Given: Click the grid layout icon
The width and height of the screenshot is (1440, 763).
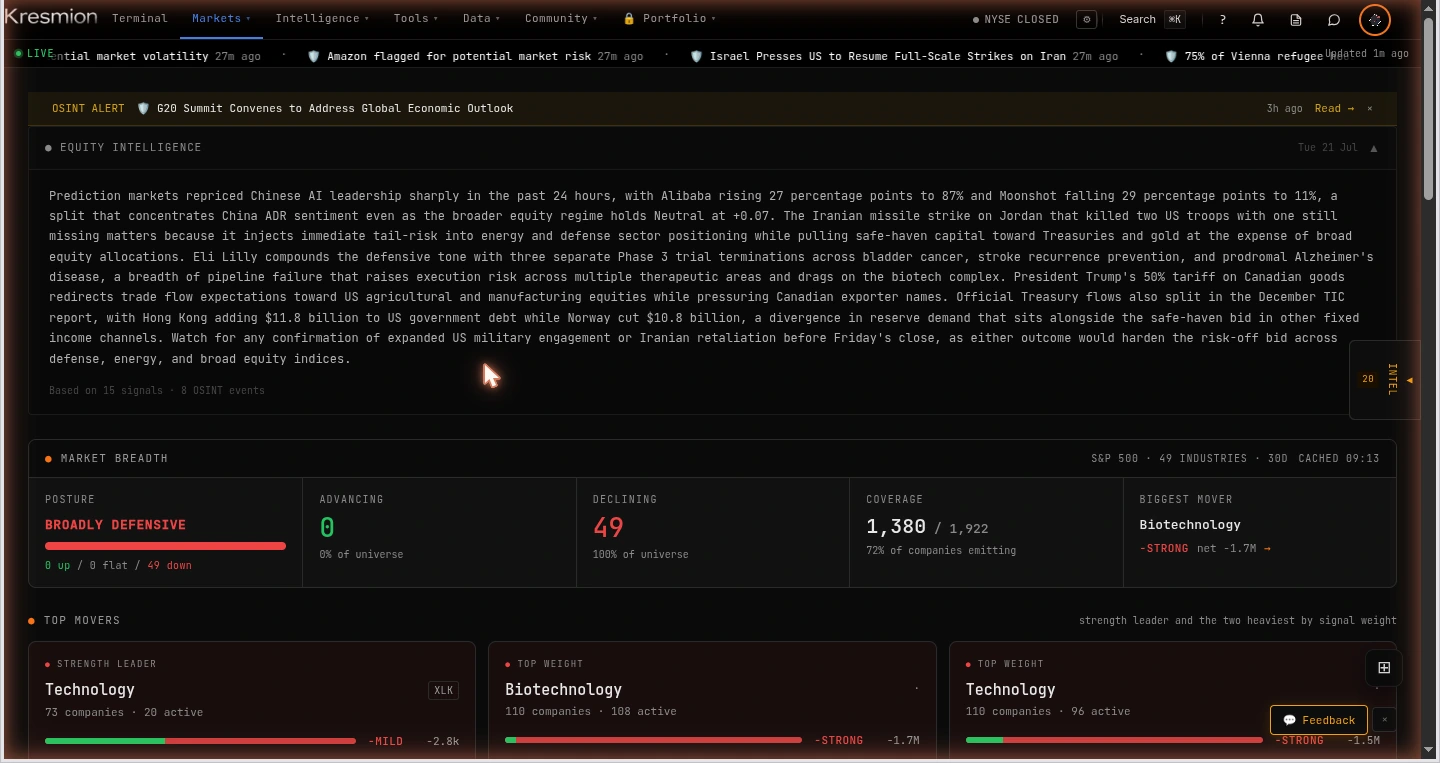Looking at the screenshot, I should coord(1384,668).
